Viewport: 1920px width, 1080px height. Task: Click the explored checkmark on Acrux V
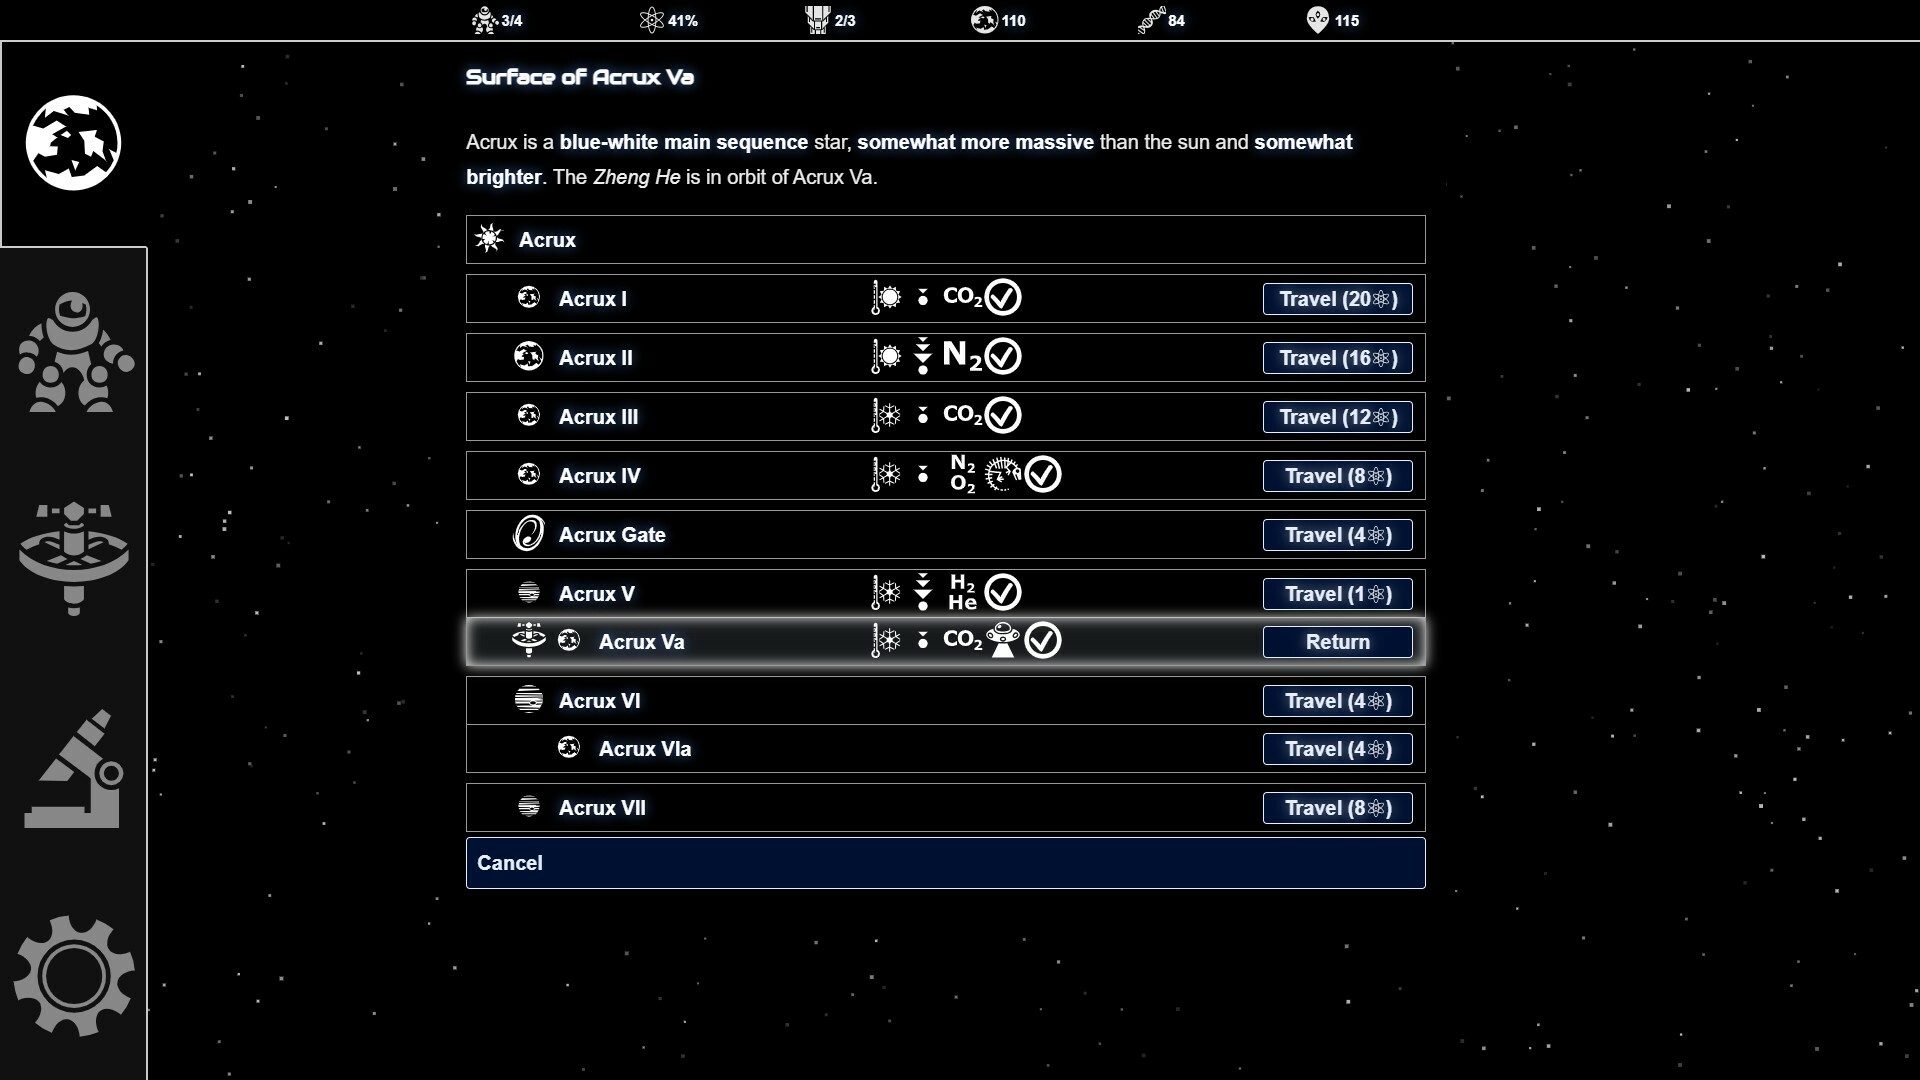pyautogui.click(x=1003, y=593)
